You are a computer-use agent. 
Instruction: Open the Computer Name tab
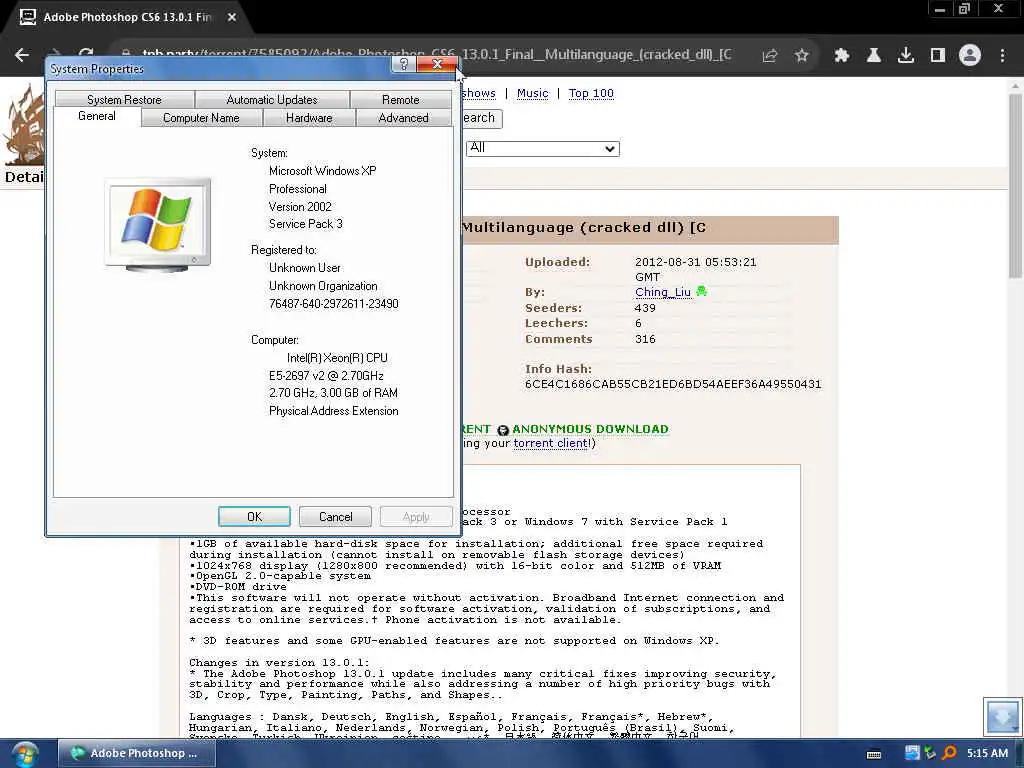(x=201, y=118)
